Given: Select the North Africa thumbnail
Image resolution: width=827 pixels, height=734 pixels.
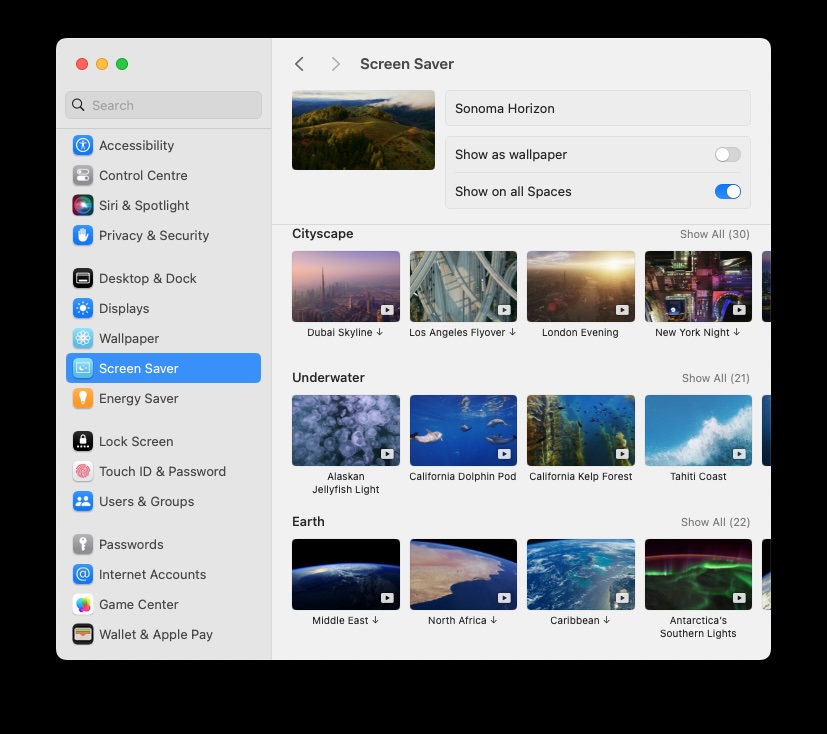Looking at the screenshot, I should [464, 574].
